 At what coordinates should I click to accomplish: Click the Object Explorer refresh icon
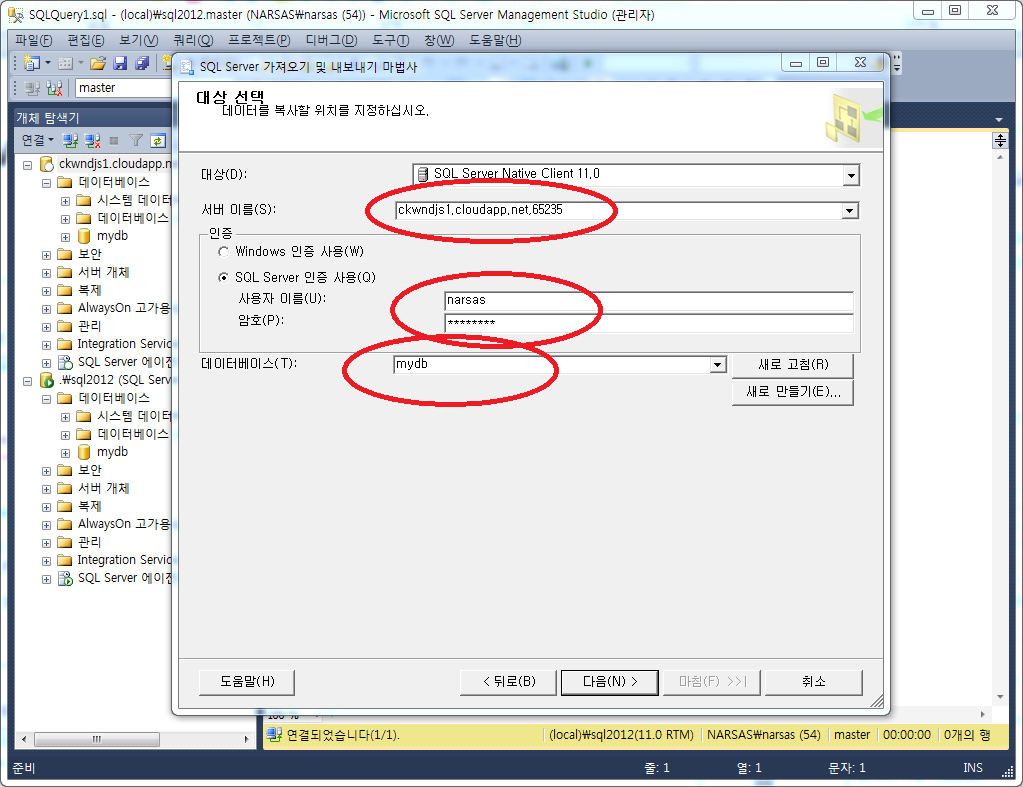157,140
